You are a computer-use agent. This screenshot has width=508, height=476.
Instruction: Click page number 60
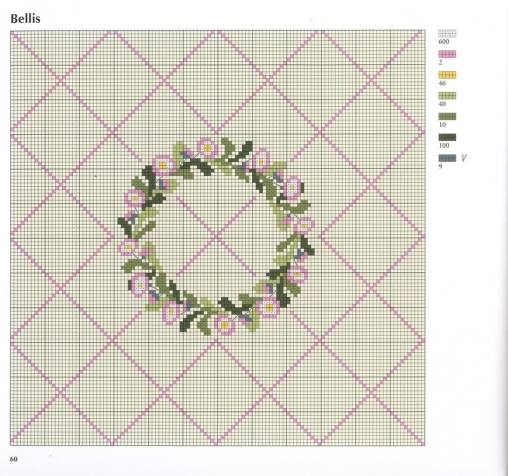pos(14,459)
